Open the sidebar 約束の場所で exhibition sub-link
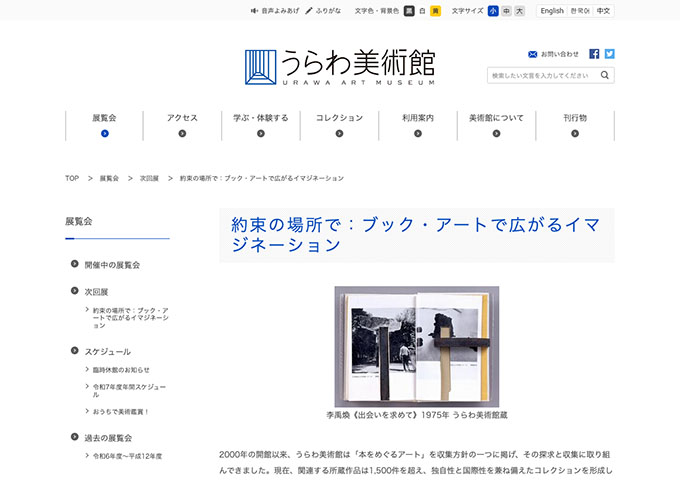 130,318
